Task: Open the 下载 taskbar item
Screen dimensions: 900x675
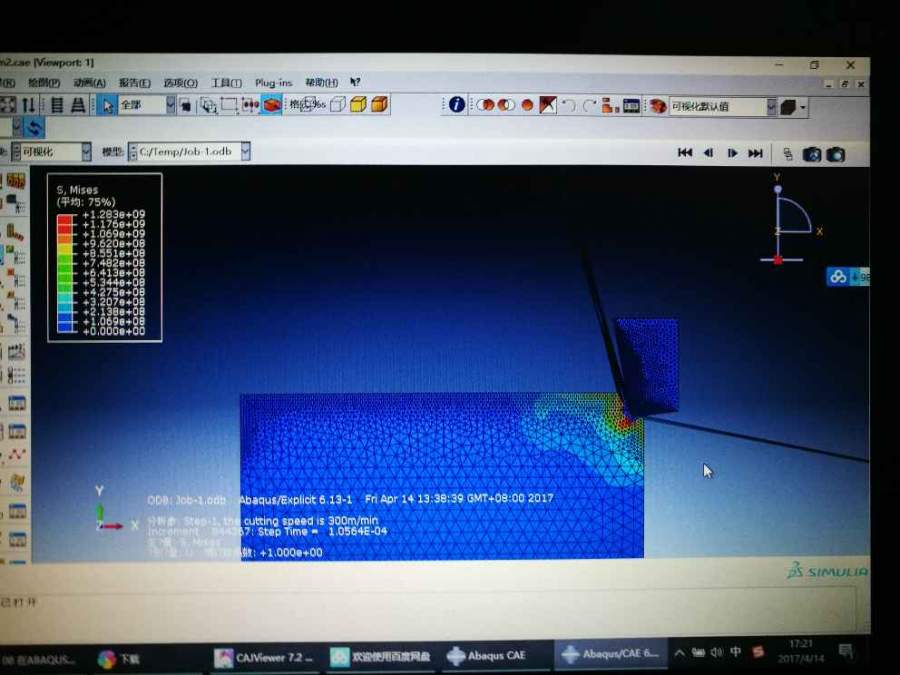Action: pyautogui.click(x=119, y=659)
